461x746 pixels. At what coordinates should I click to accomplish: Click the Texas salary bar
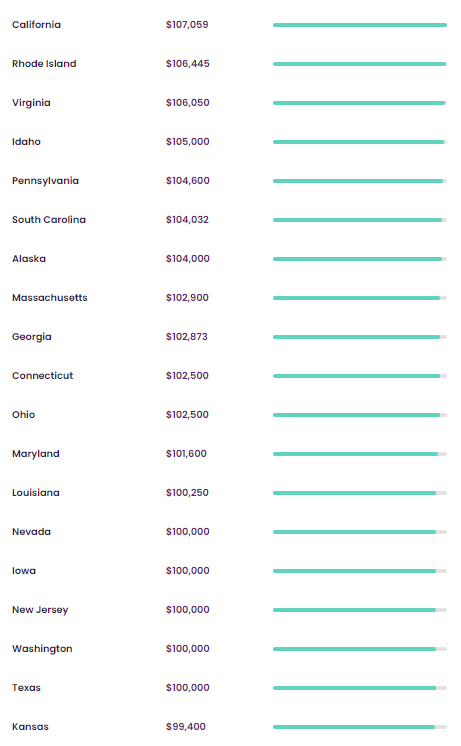point(360,688)
